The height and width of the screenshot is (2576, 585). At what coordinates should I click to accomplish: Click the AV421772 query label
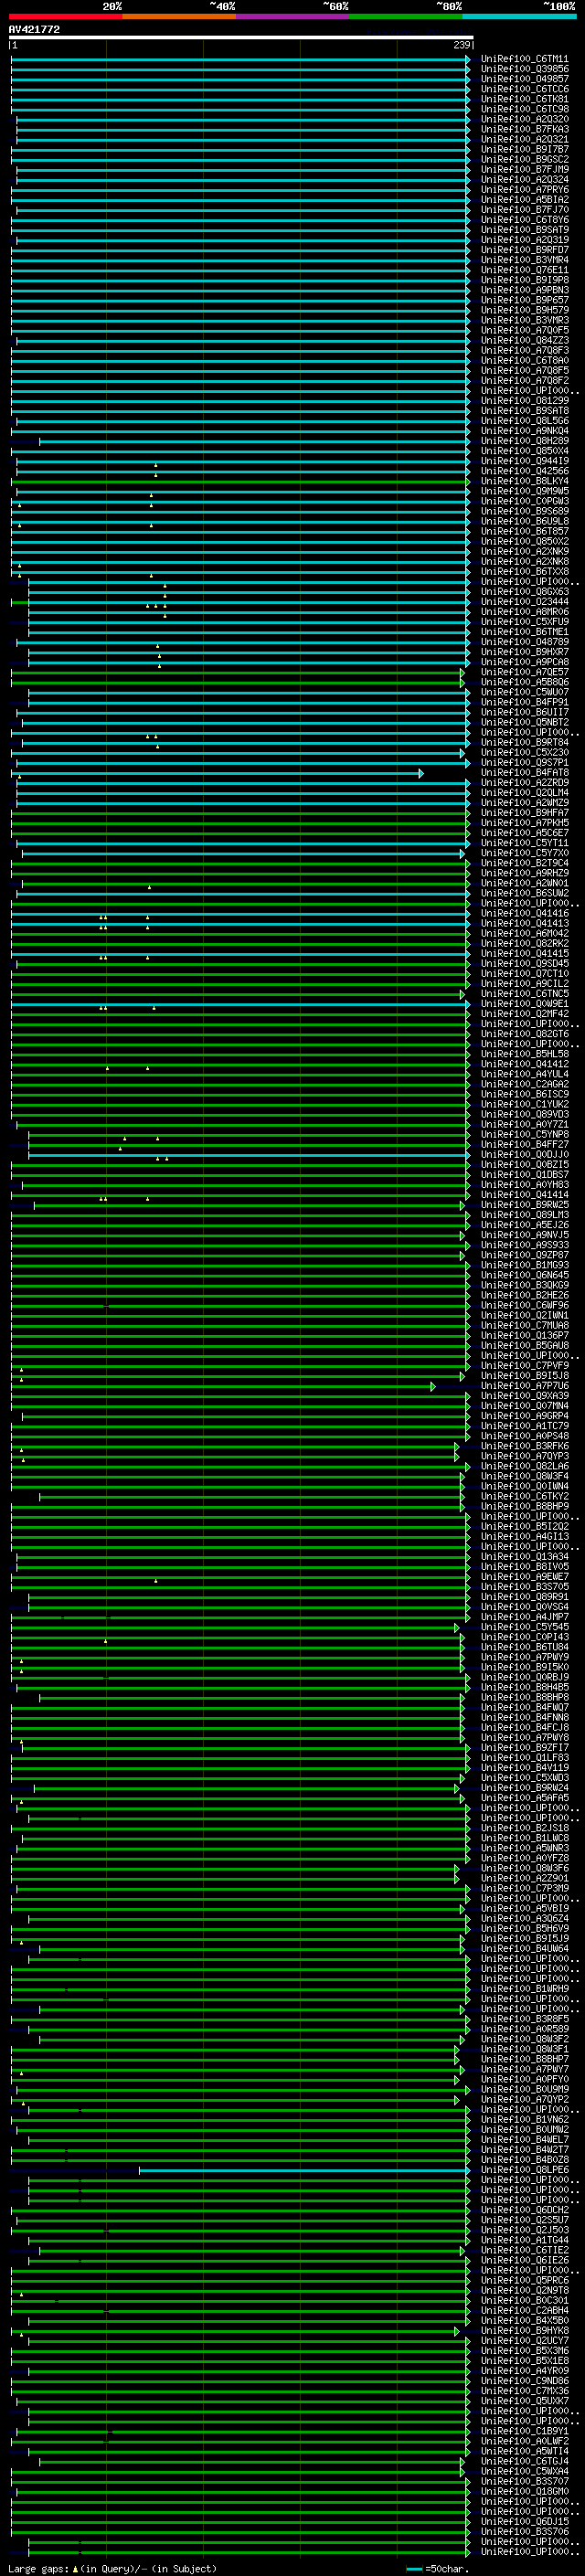click(34, 30)
